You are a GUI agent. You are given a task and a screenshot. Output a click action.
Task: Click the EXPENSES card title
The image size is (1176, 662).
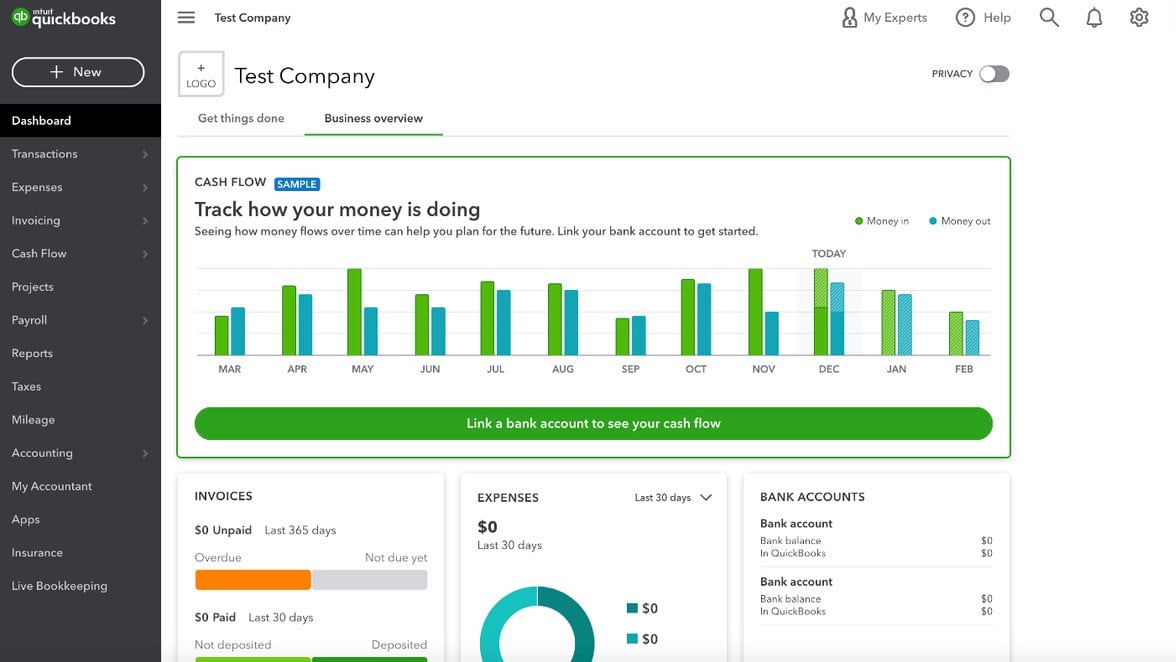pos(508,498)
